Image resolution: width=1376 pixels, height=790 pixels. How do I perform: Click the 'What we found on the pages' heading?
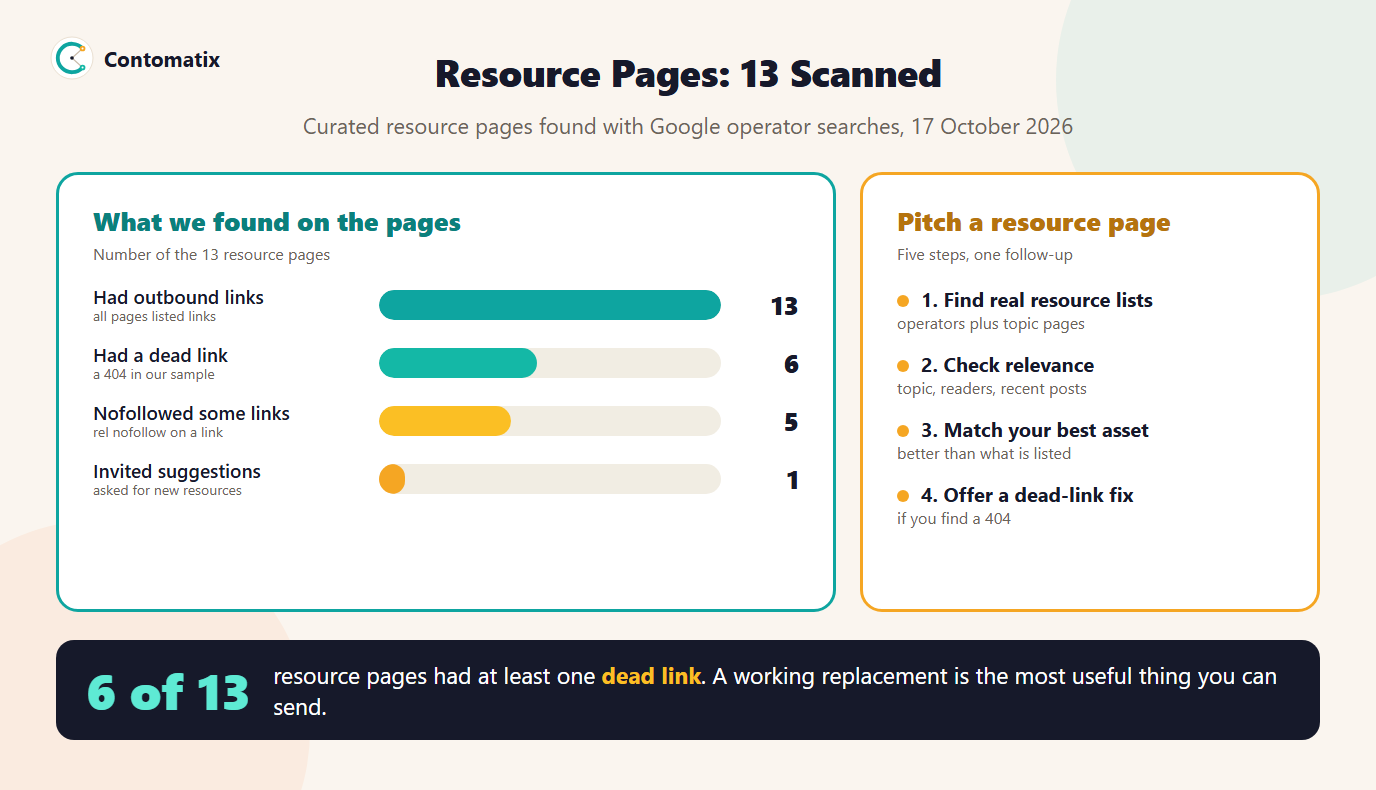(x=277, y=222)
